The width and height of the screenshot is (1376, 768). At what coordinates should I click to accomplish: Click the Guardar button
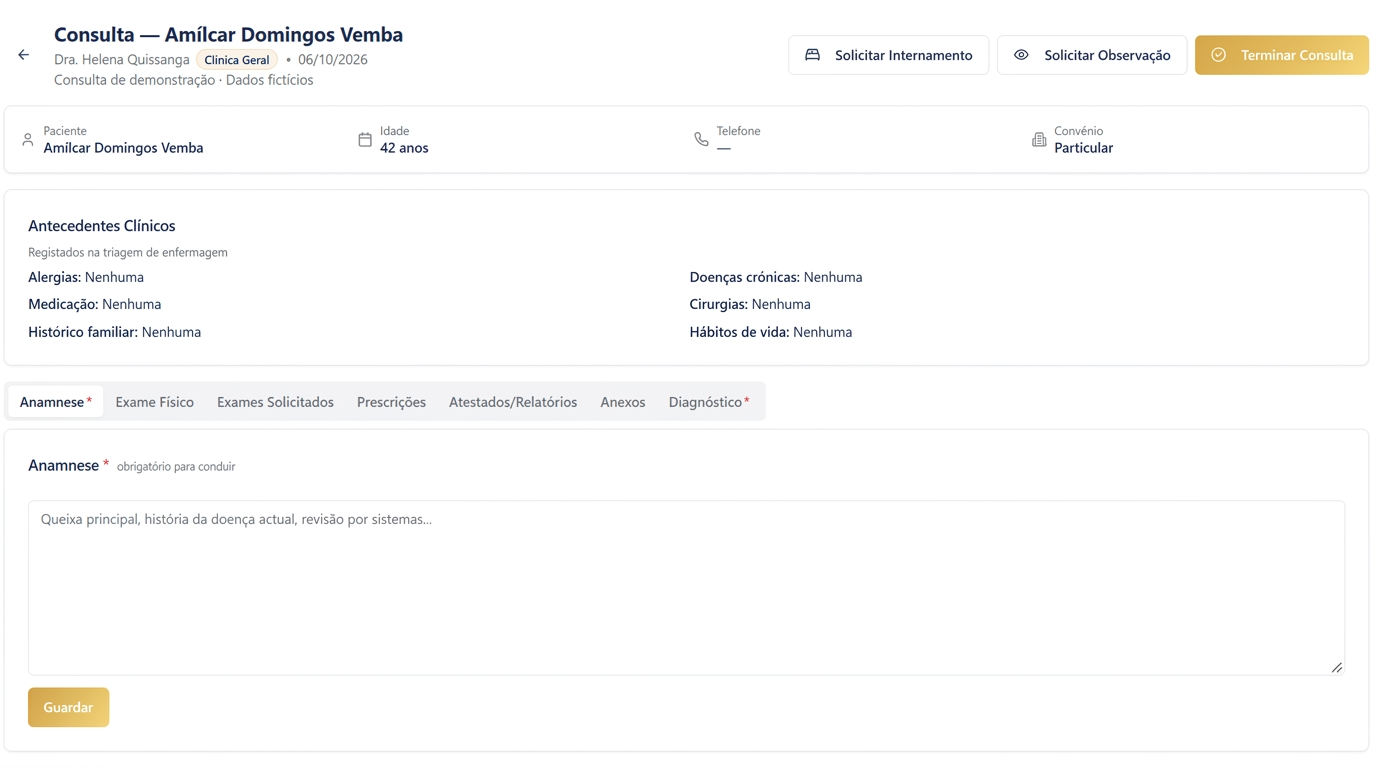coord(68,707)
